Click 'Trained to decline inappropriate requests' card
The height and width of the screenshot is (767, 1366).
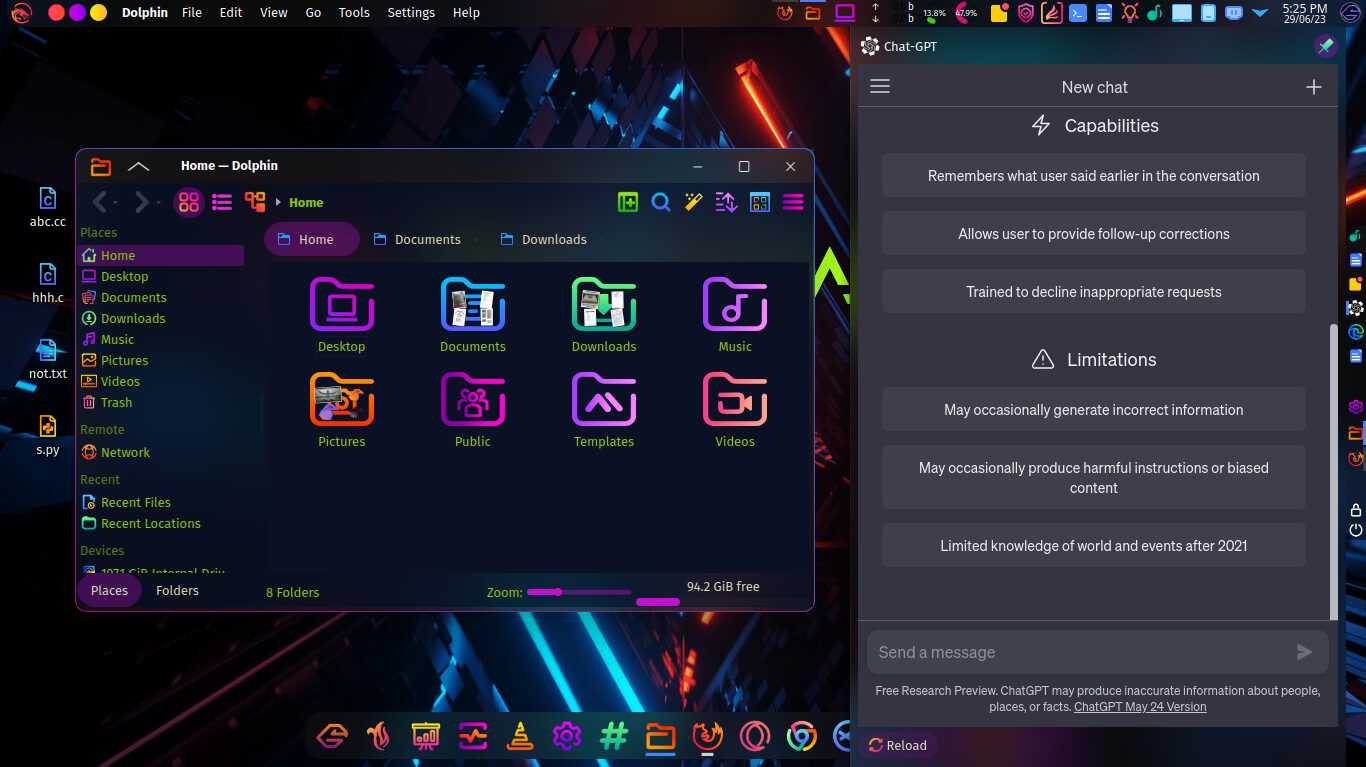click(x=1094, y=292)
